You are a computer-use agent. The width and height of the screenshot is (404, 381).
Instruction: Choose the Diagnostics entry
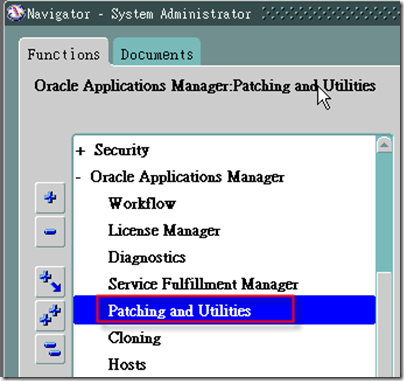pyautogui.click(x=147, y=257)
